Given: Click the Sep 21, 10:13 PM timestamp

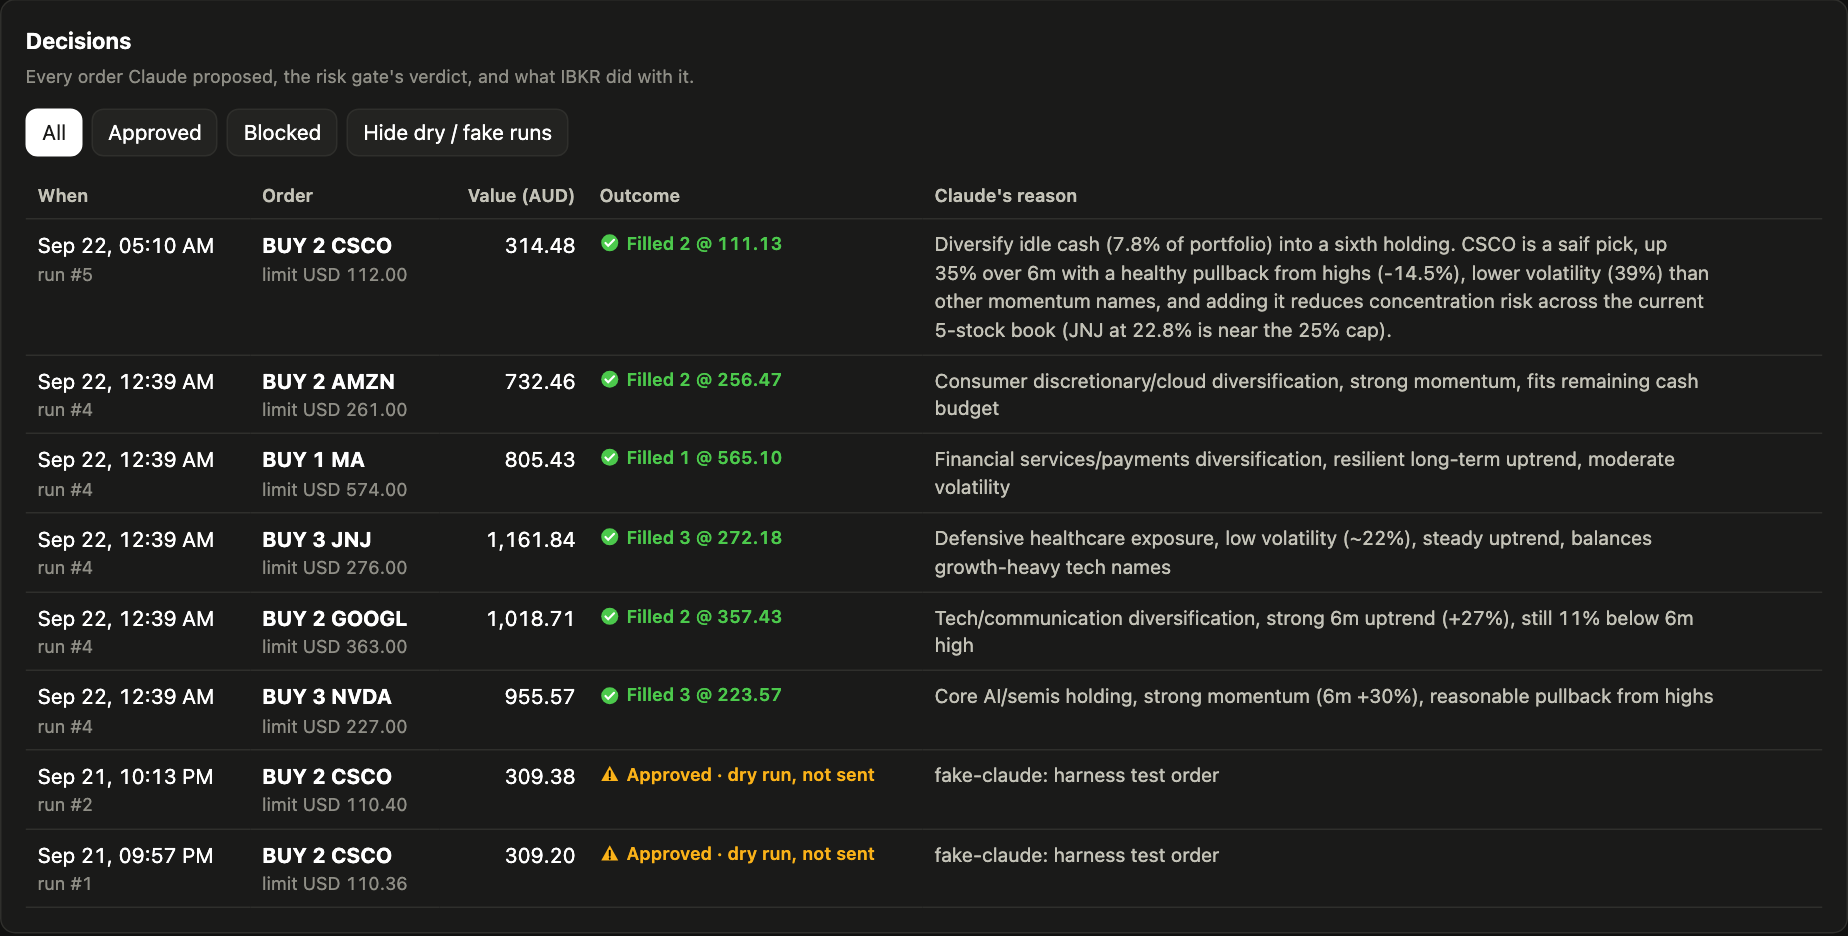Looking at the screenshot, I should (x=126, y=777).
